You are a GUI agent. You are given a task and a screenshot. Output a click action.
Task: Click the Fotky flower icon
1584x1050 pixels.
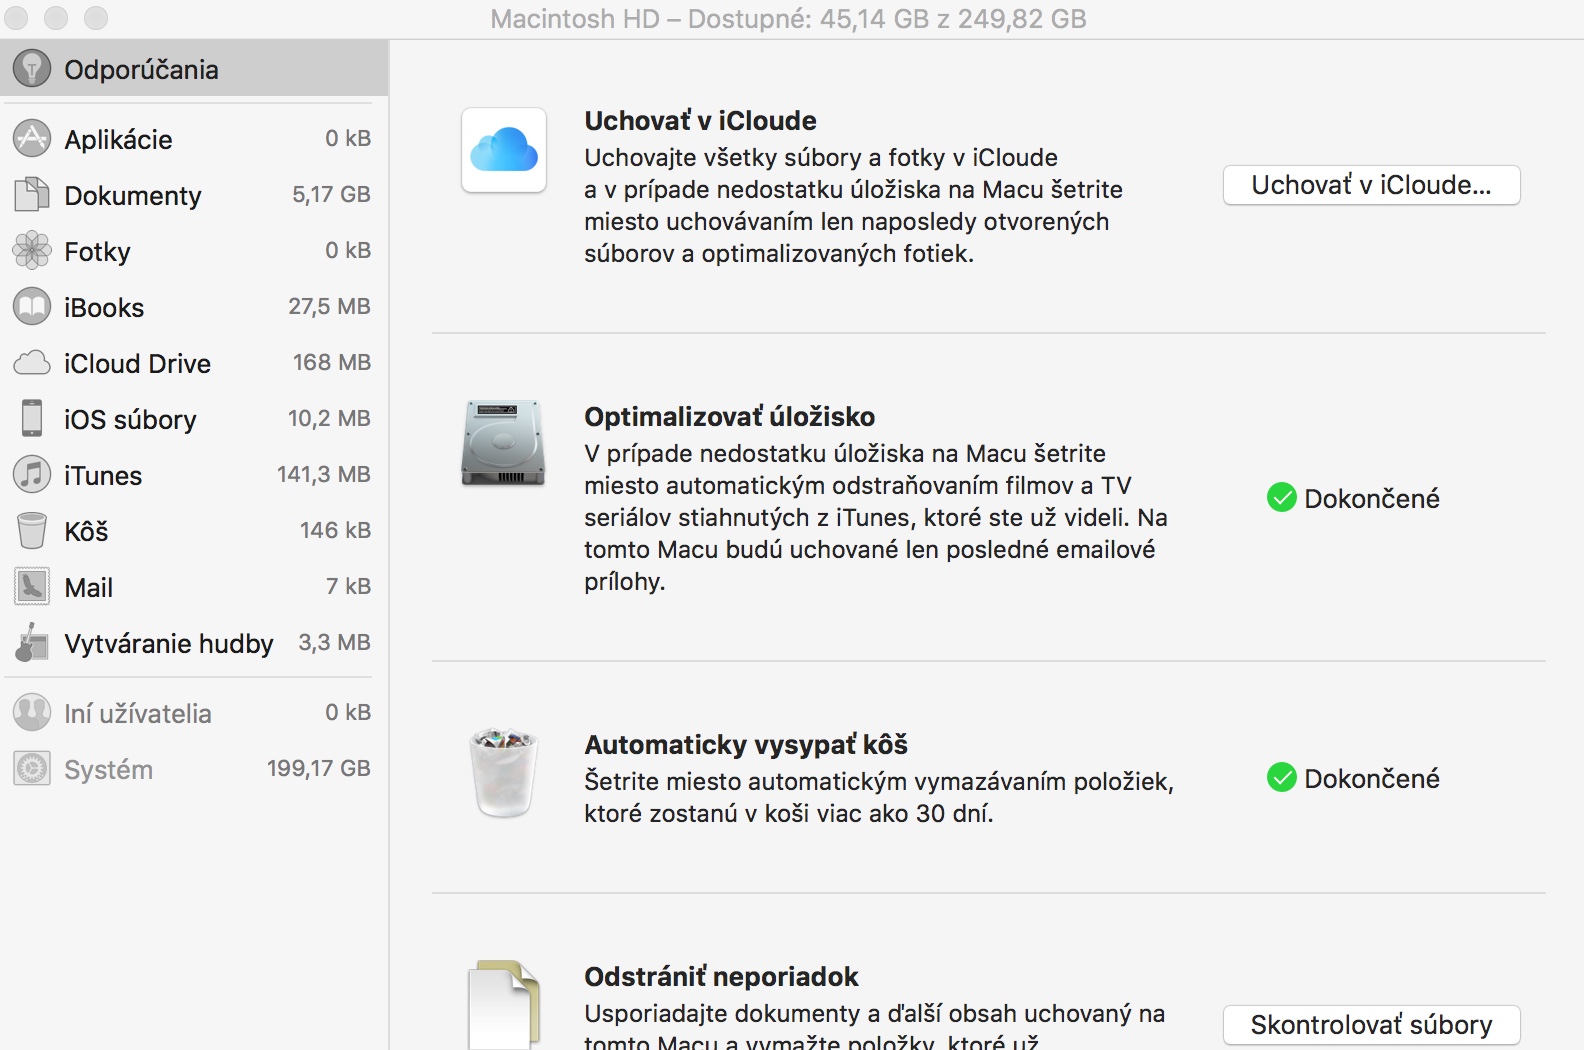coord(32,251)
